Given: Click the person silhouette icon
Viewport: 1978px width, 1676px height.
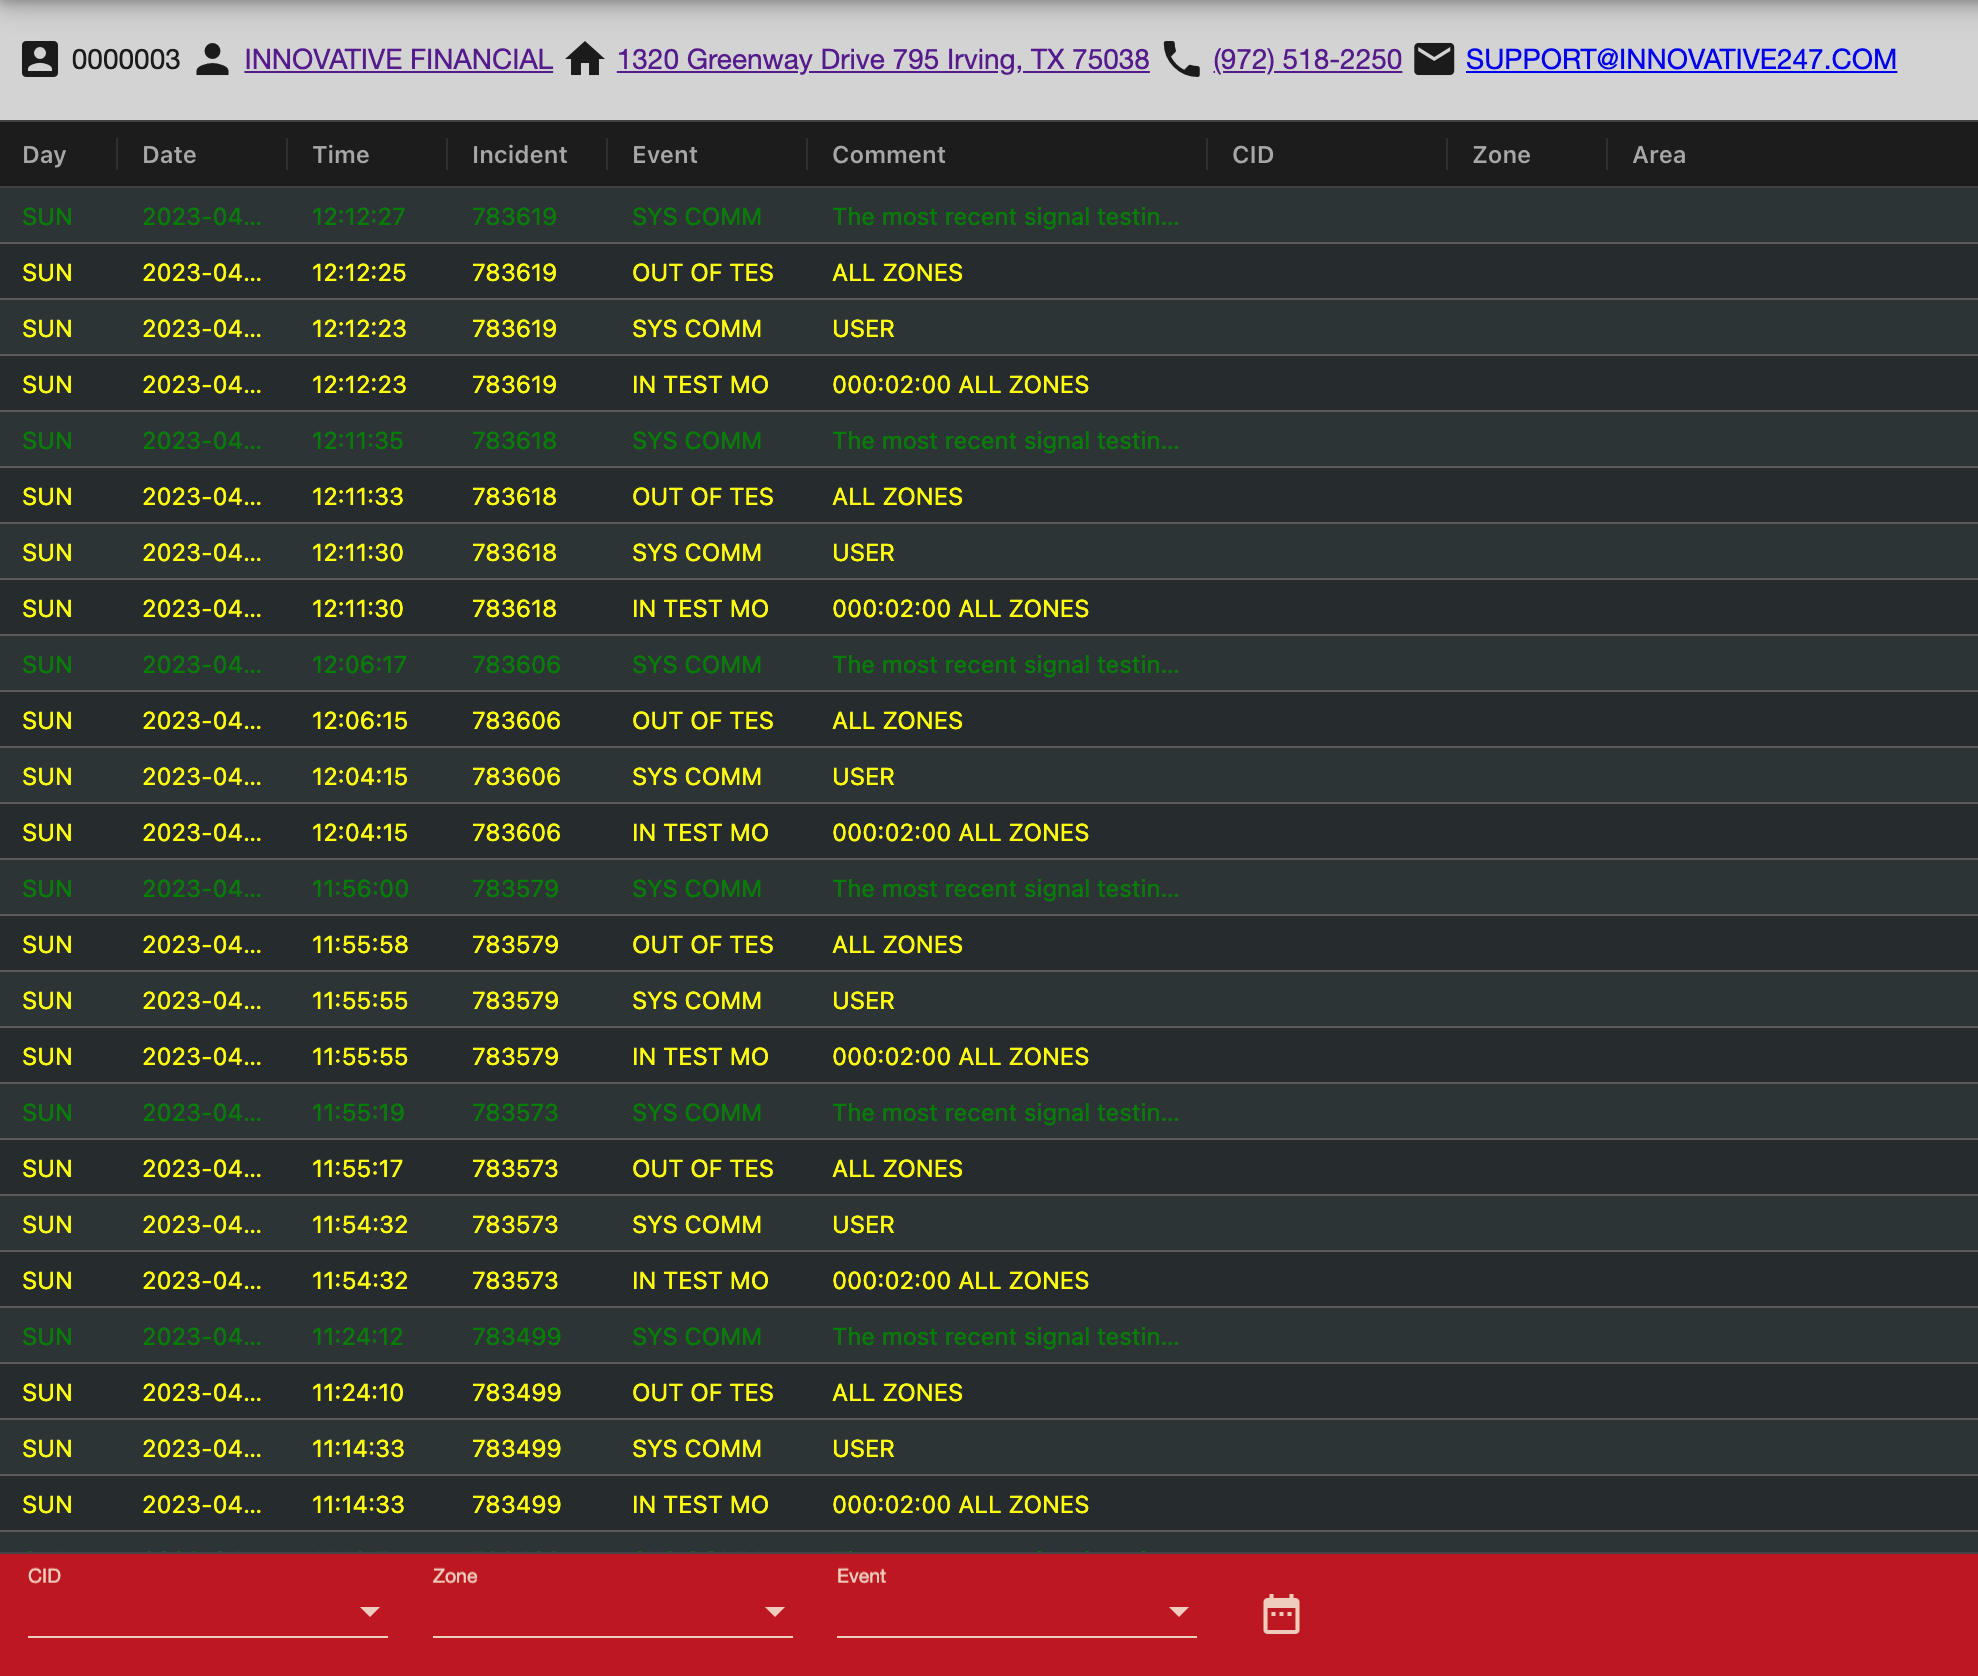Looking at the screenshot, I should (212, 59).
